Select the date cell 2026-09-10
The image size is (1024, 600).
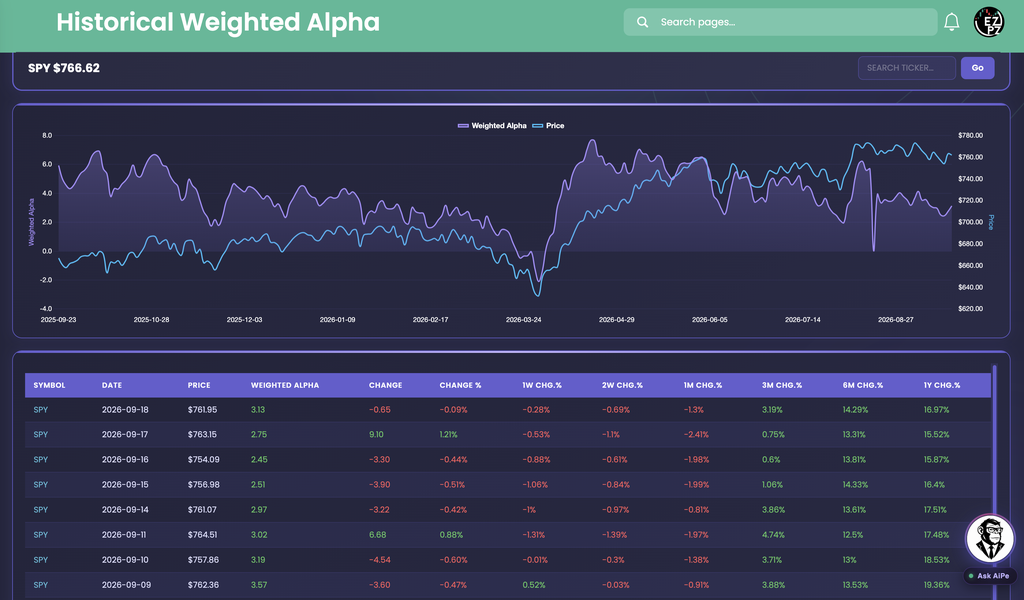pos(125,560)
